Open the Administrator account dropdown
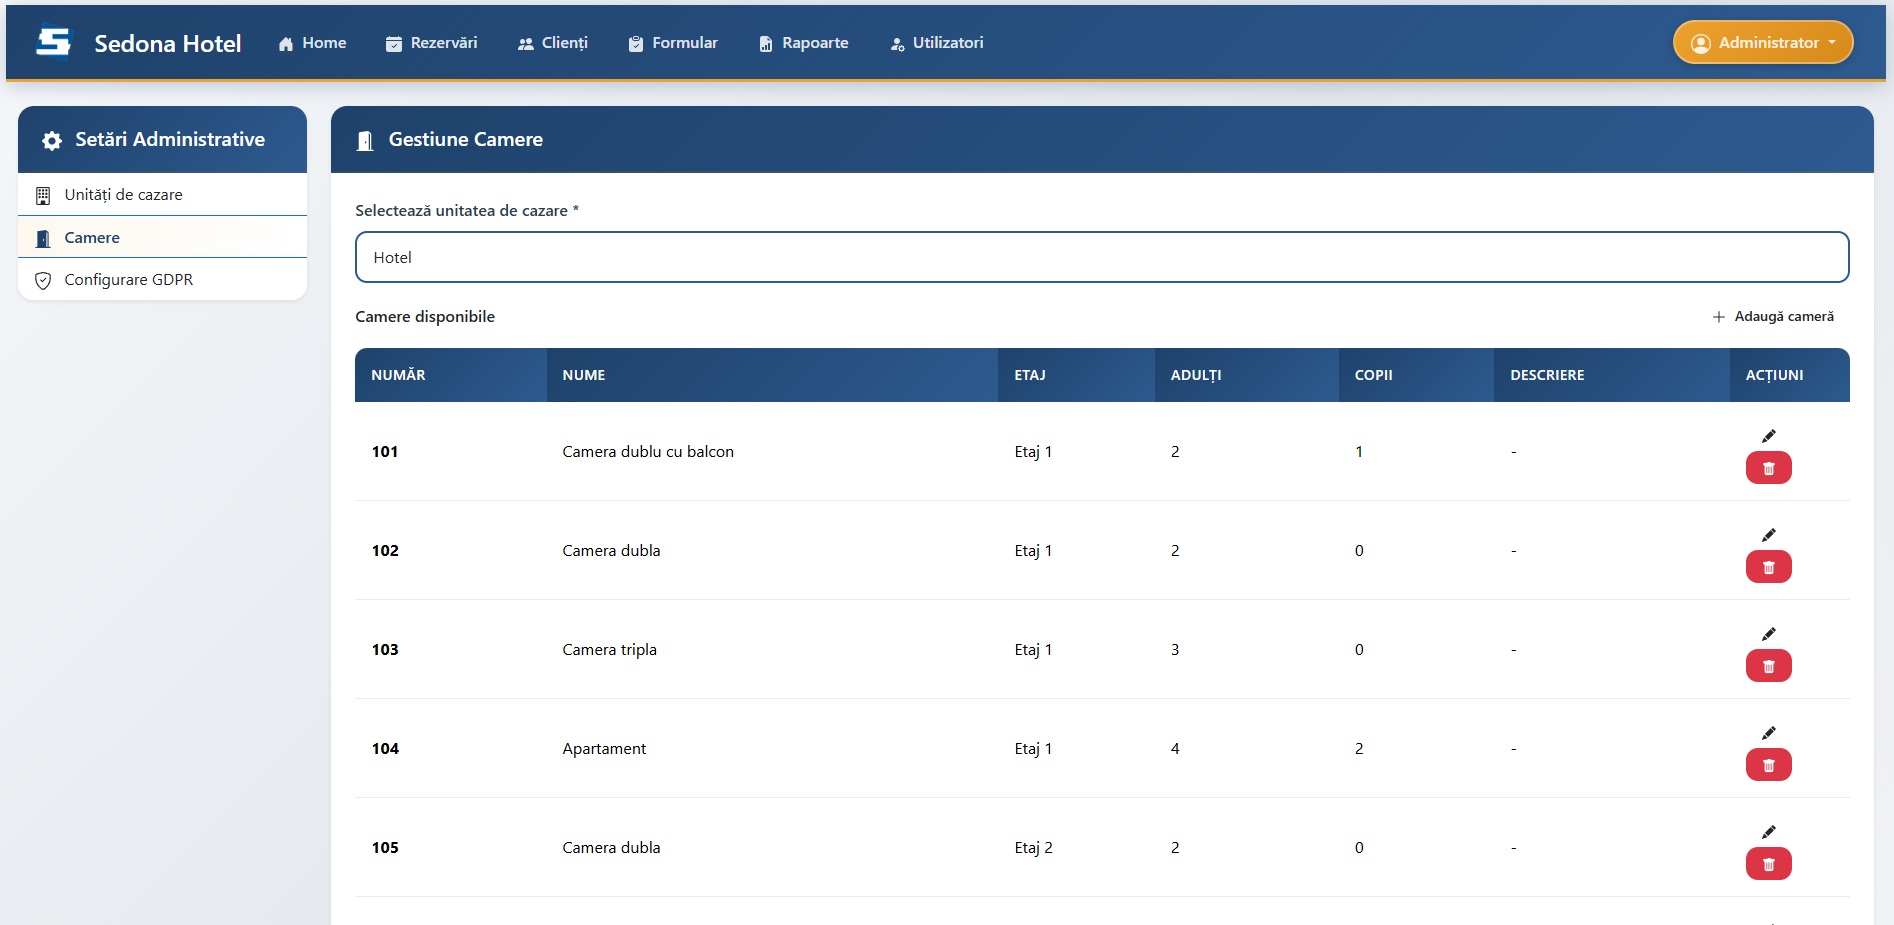 1762,43
